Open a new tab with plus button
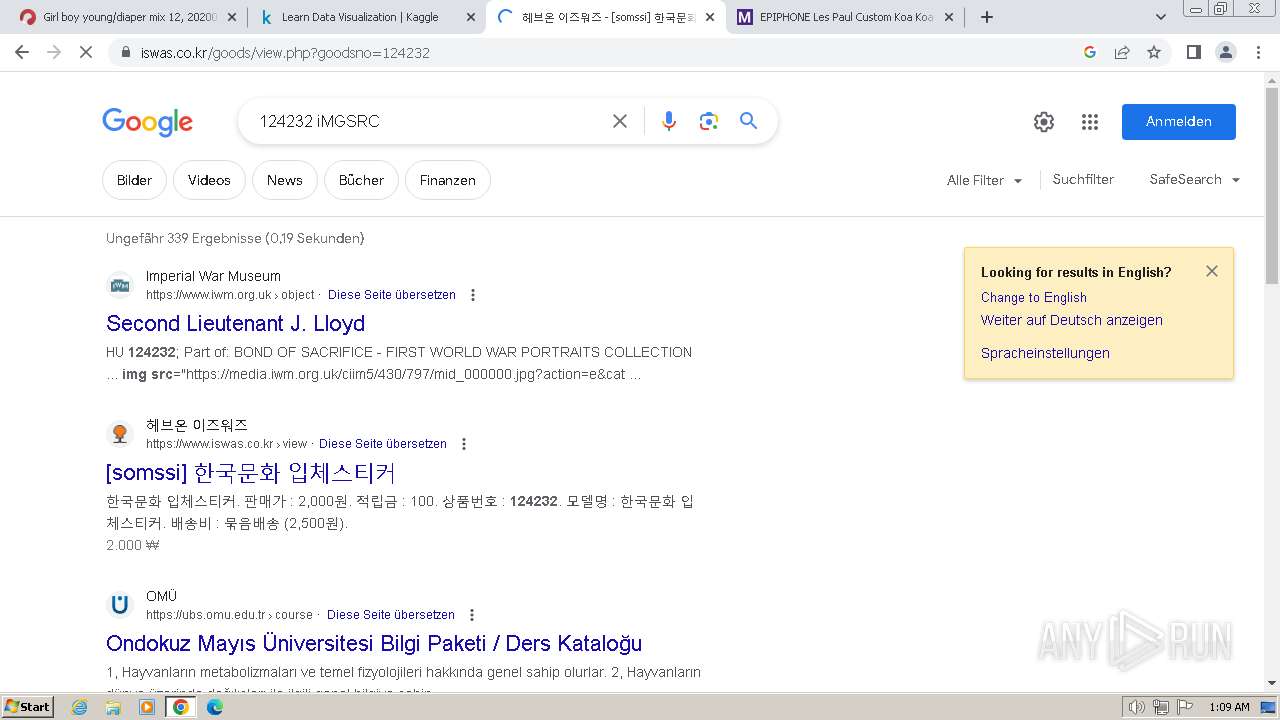 click(x=987, y=17)
